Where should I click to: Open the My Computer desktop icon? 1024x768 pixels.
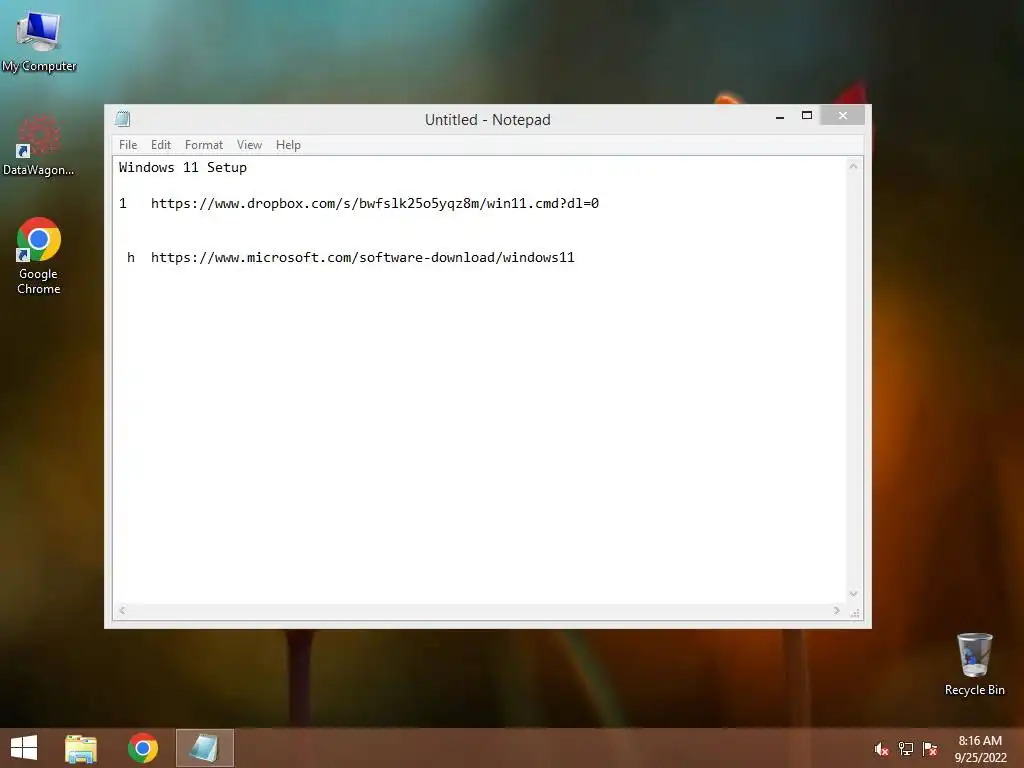click(x=39, y=39)
